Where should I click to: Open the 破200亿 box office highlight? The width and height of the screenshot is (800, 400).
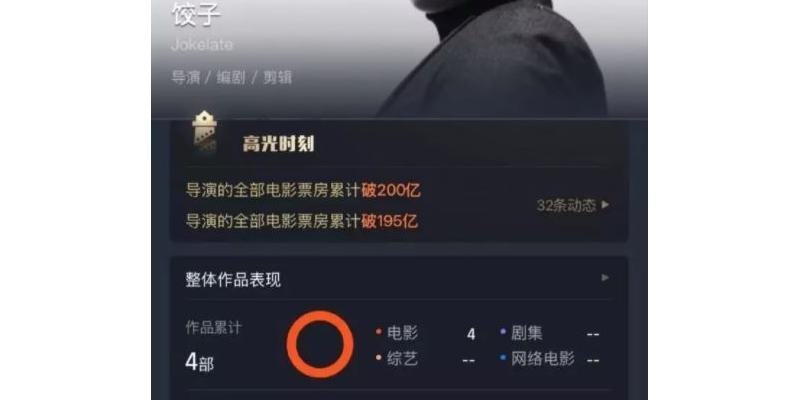[303, 191]
